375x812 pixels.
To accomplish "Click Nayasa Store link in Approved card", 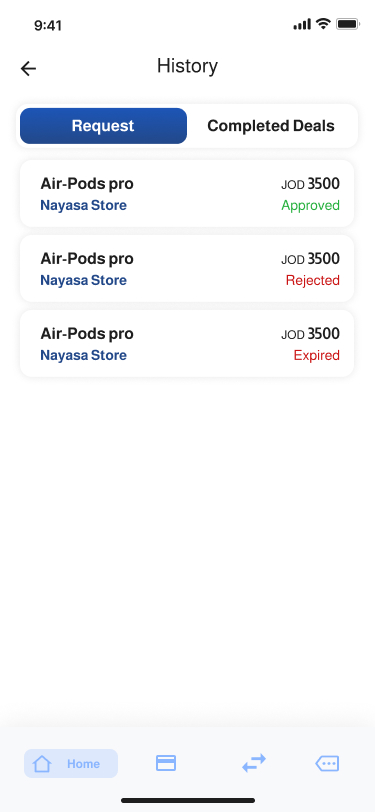I will coord(83,206).
